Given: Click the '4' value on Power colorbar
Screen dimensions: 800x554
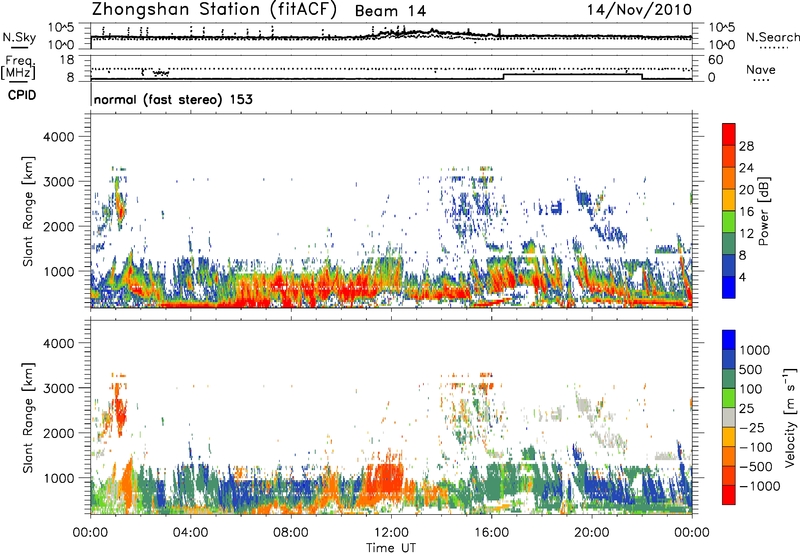Looking at the screenshot, I should (x=742, y=277).
